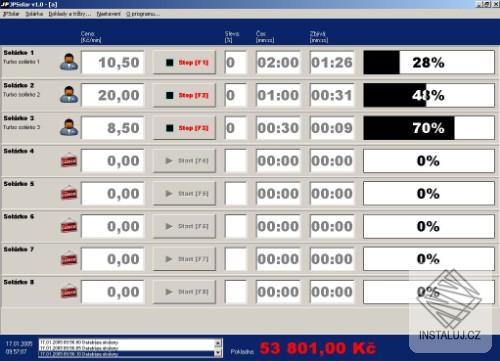Click the price field showing 8,50
The width and height of the screenshot is (500, 362).
tap(113, 128)
